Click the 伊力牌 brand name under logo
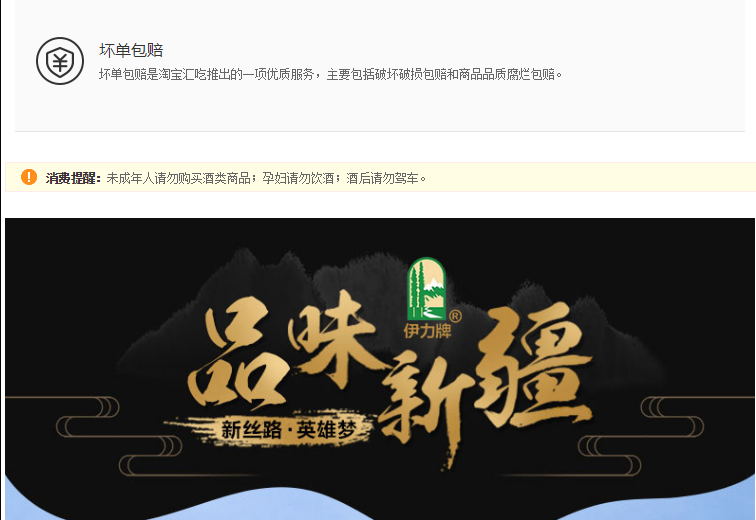 (427, 331)
